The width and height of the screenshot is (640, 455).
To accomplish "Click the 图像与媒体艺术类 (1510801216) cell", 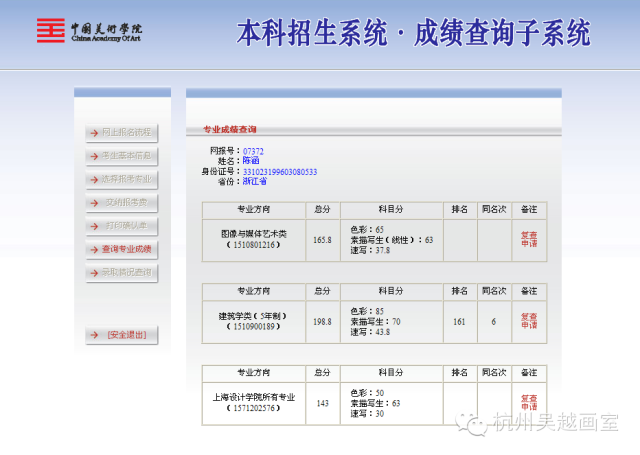I will click(x=254, y=240).
